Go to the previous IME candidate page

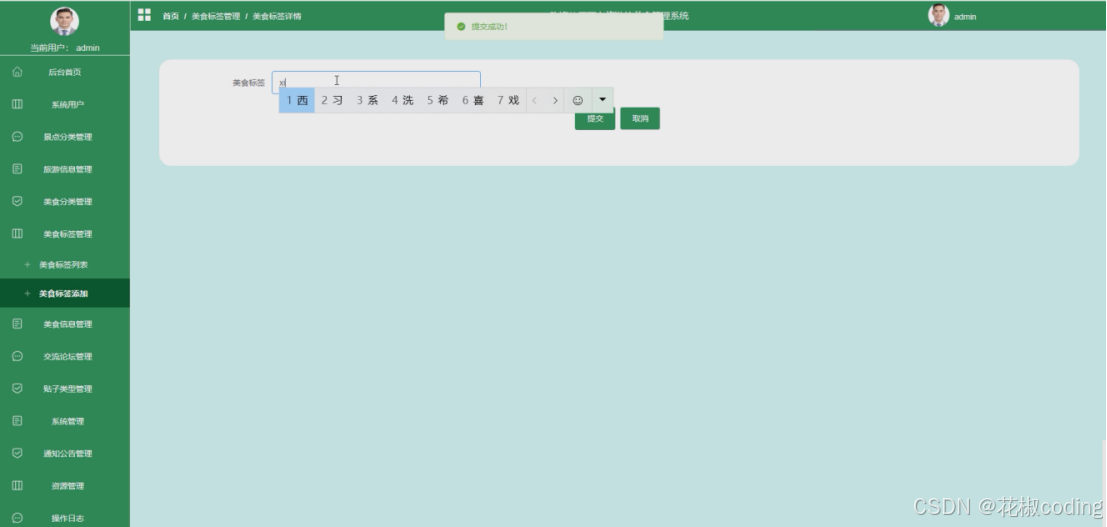[534, 100]
